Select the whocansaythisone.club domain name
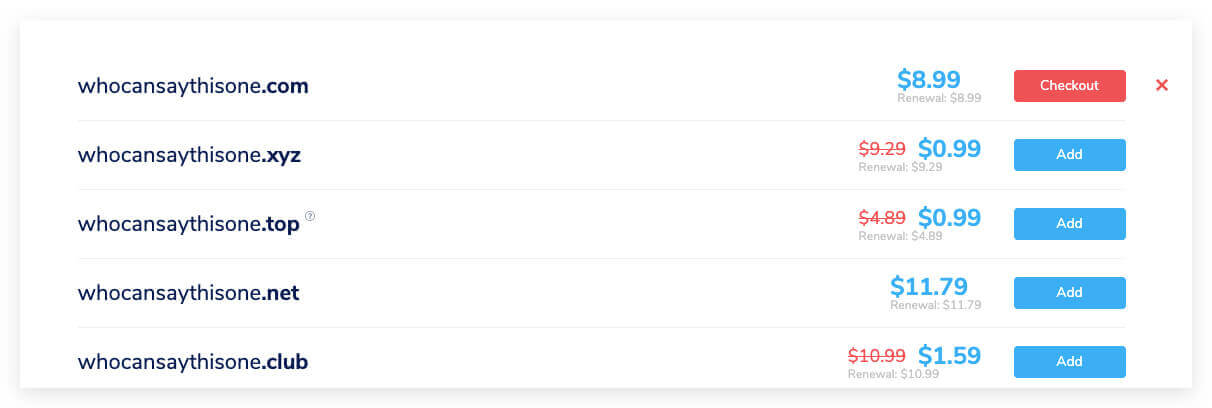Screen dimensions: 1212x408 coord(193,363)
